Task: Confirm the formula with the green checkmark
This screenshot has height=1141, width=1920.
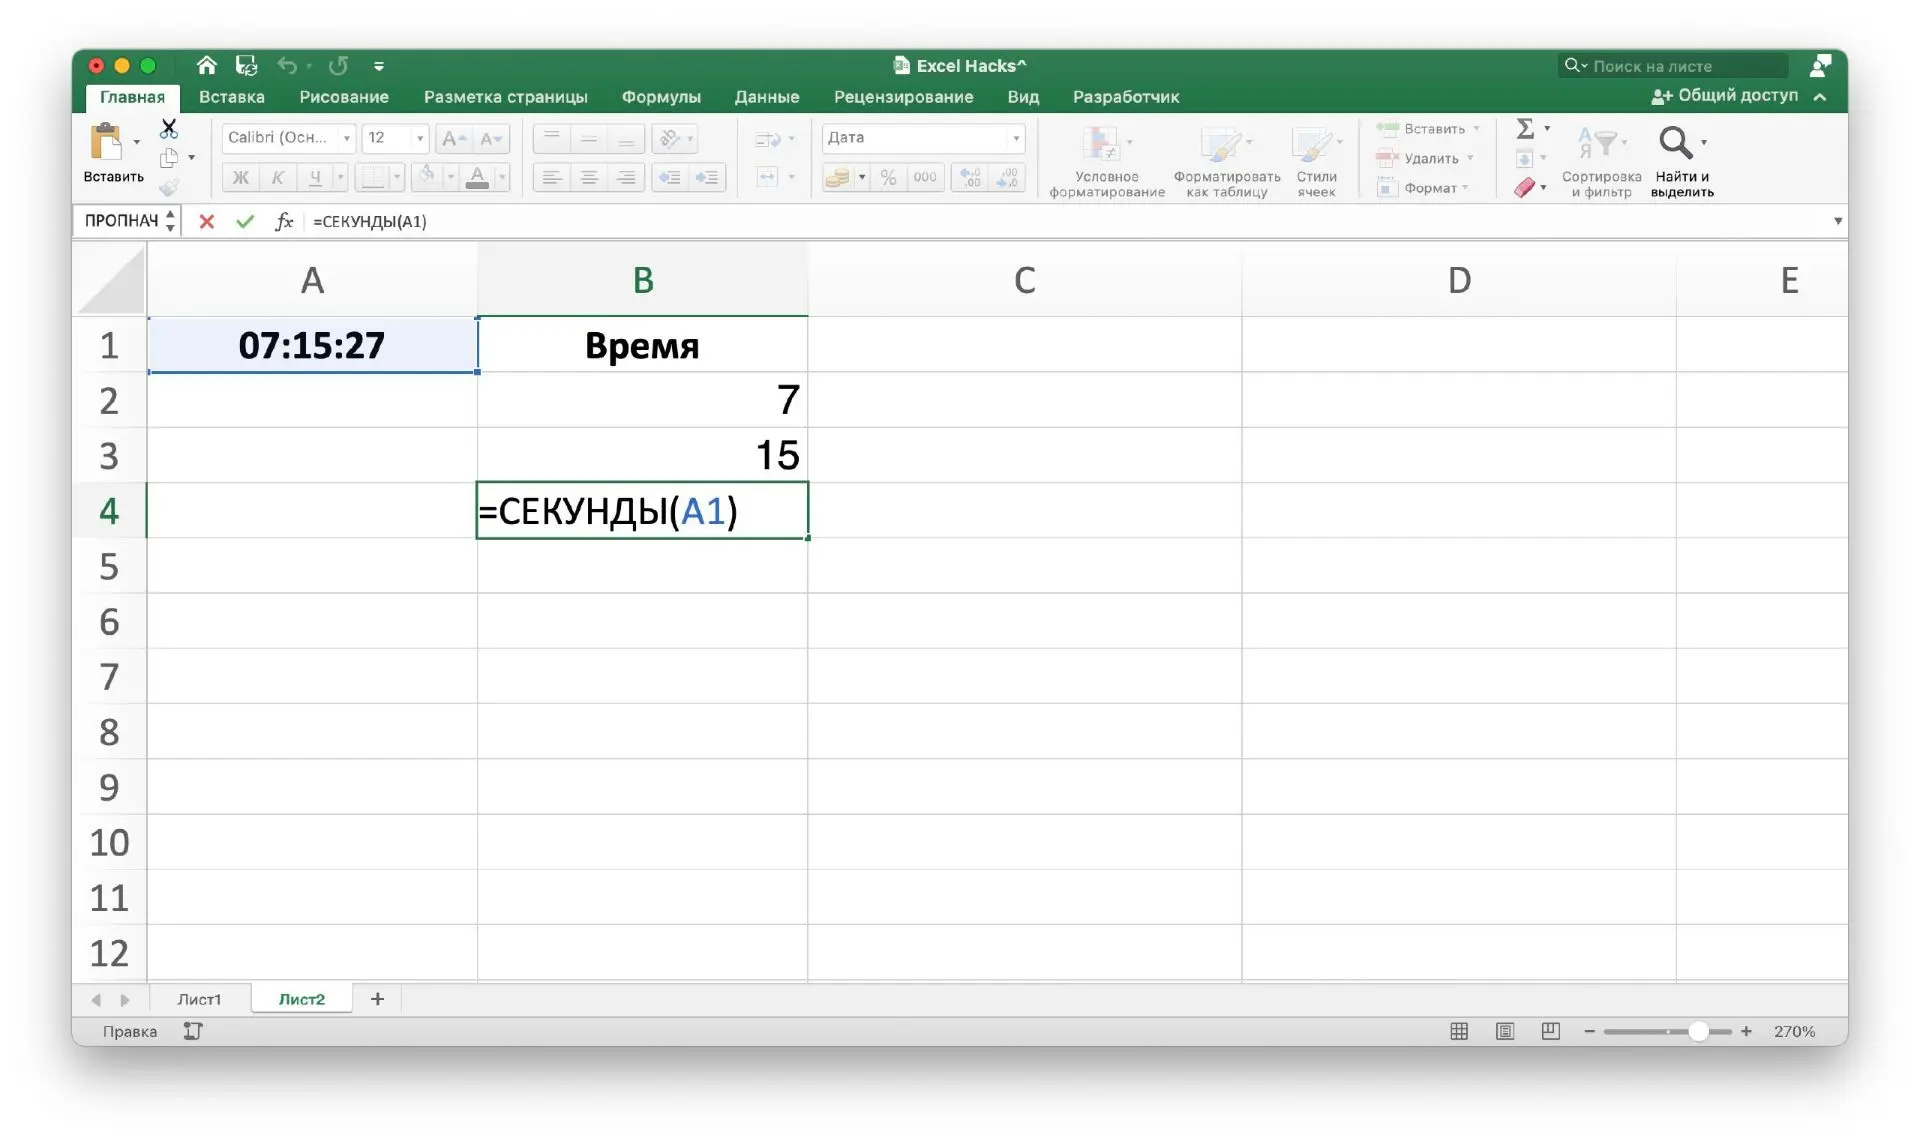Action: [245, 221]
